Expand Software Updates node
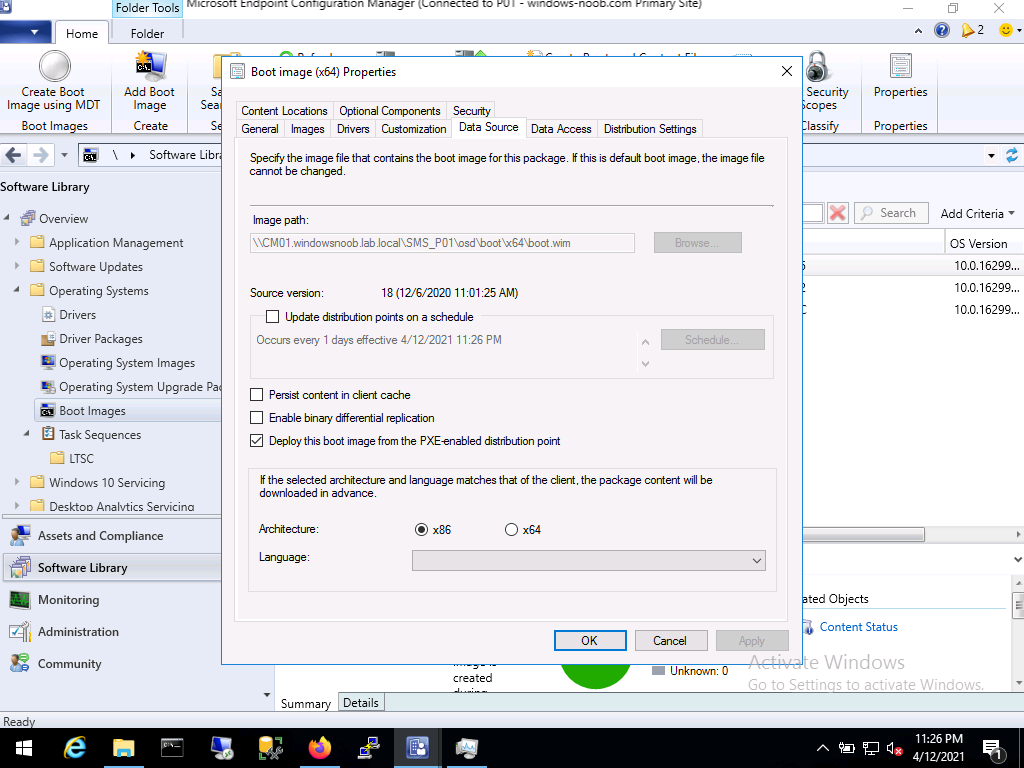This screenshot has width=1024, height=768. (17, 266)
